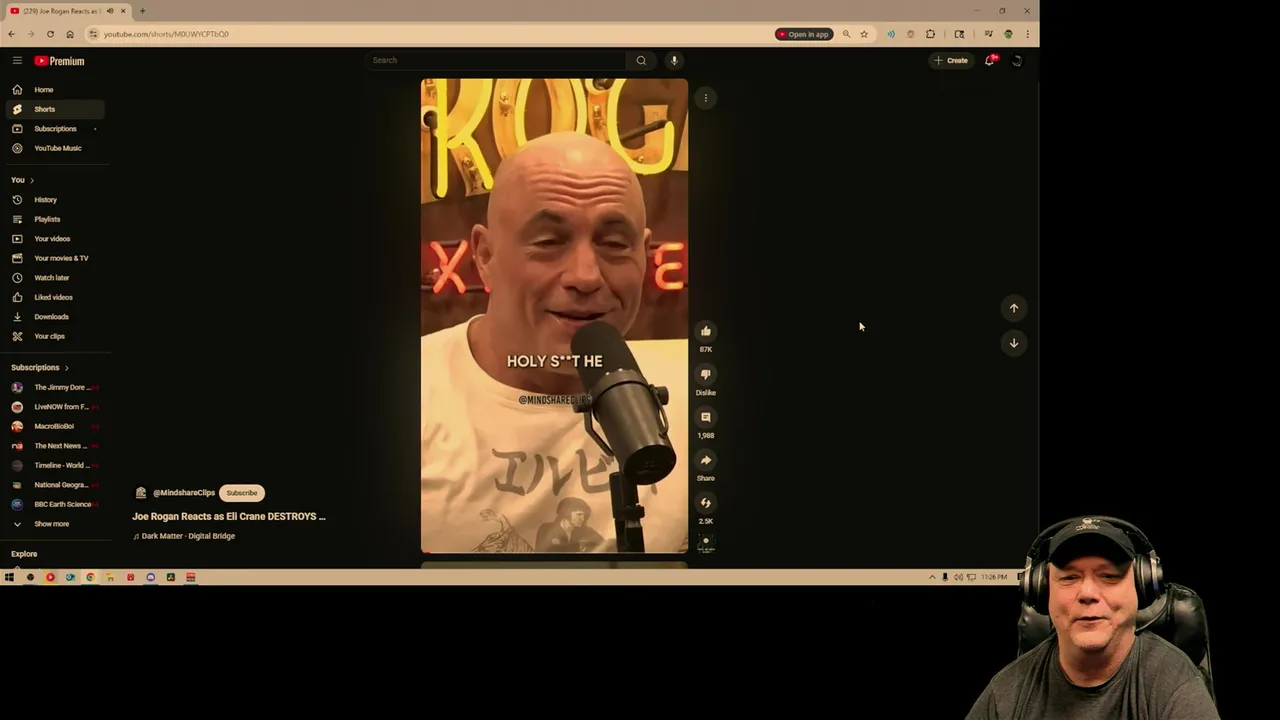Open the YouTube hamburger guide menu
This screenshot has width=1280, height=720.
click(x=17, y=61)
